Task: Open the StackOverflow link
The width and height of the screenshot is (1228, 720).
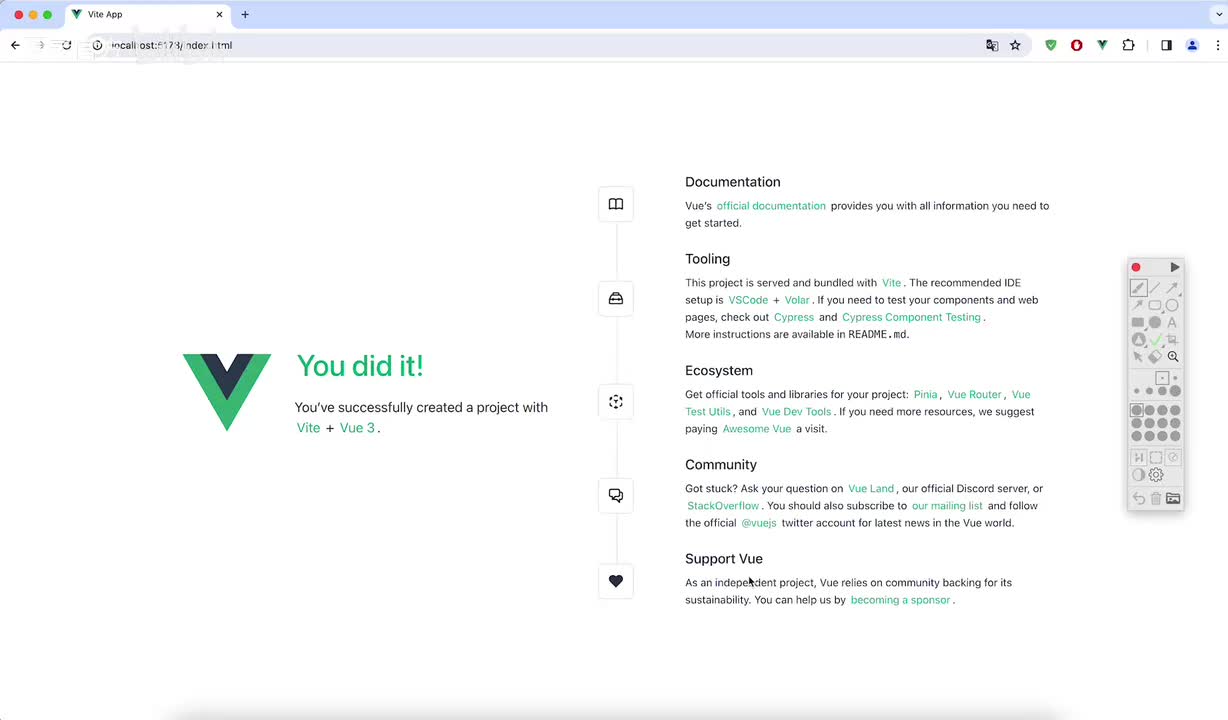Action: click(723, 506)
